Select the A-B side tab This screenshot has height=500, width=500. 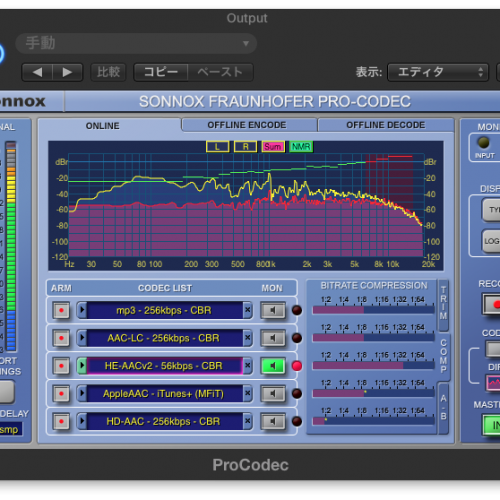[x=443, y=407]
